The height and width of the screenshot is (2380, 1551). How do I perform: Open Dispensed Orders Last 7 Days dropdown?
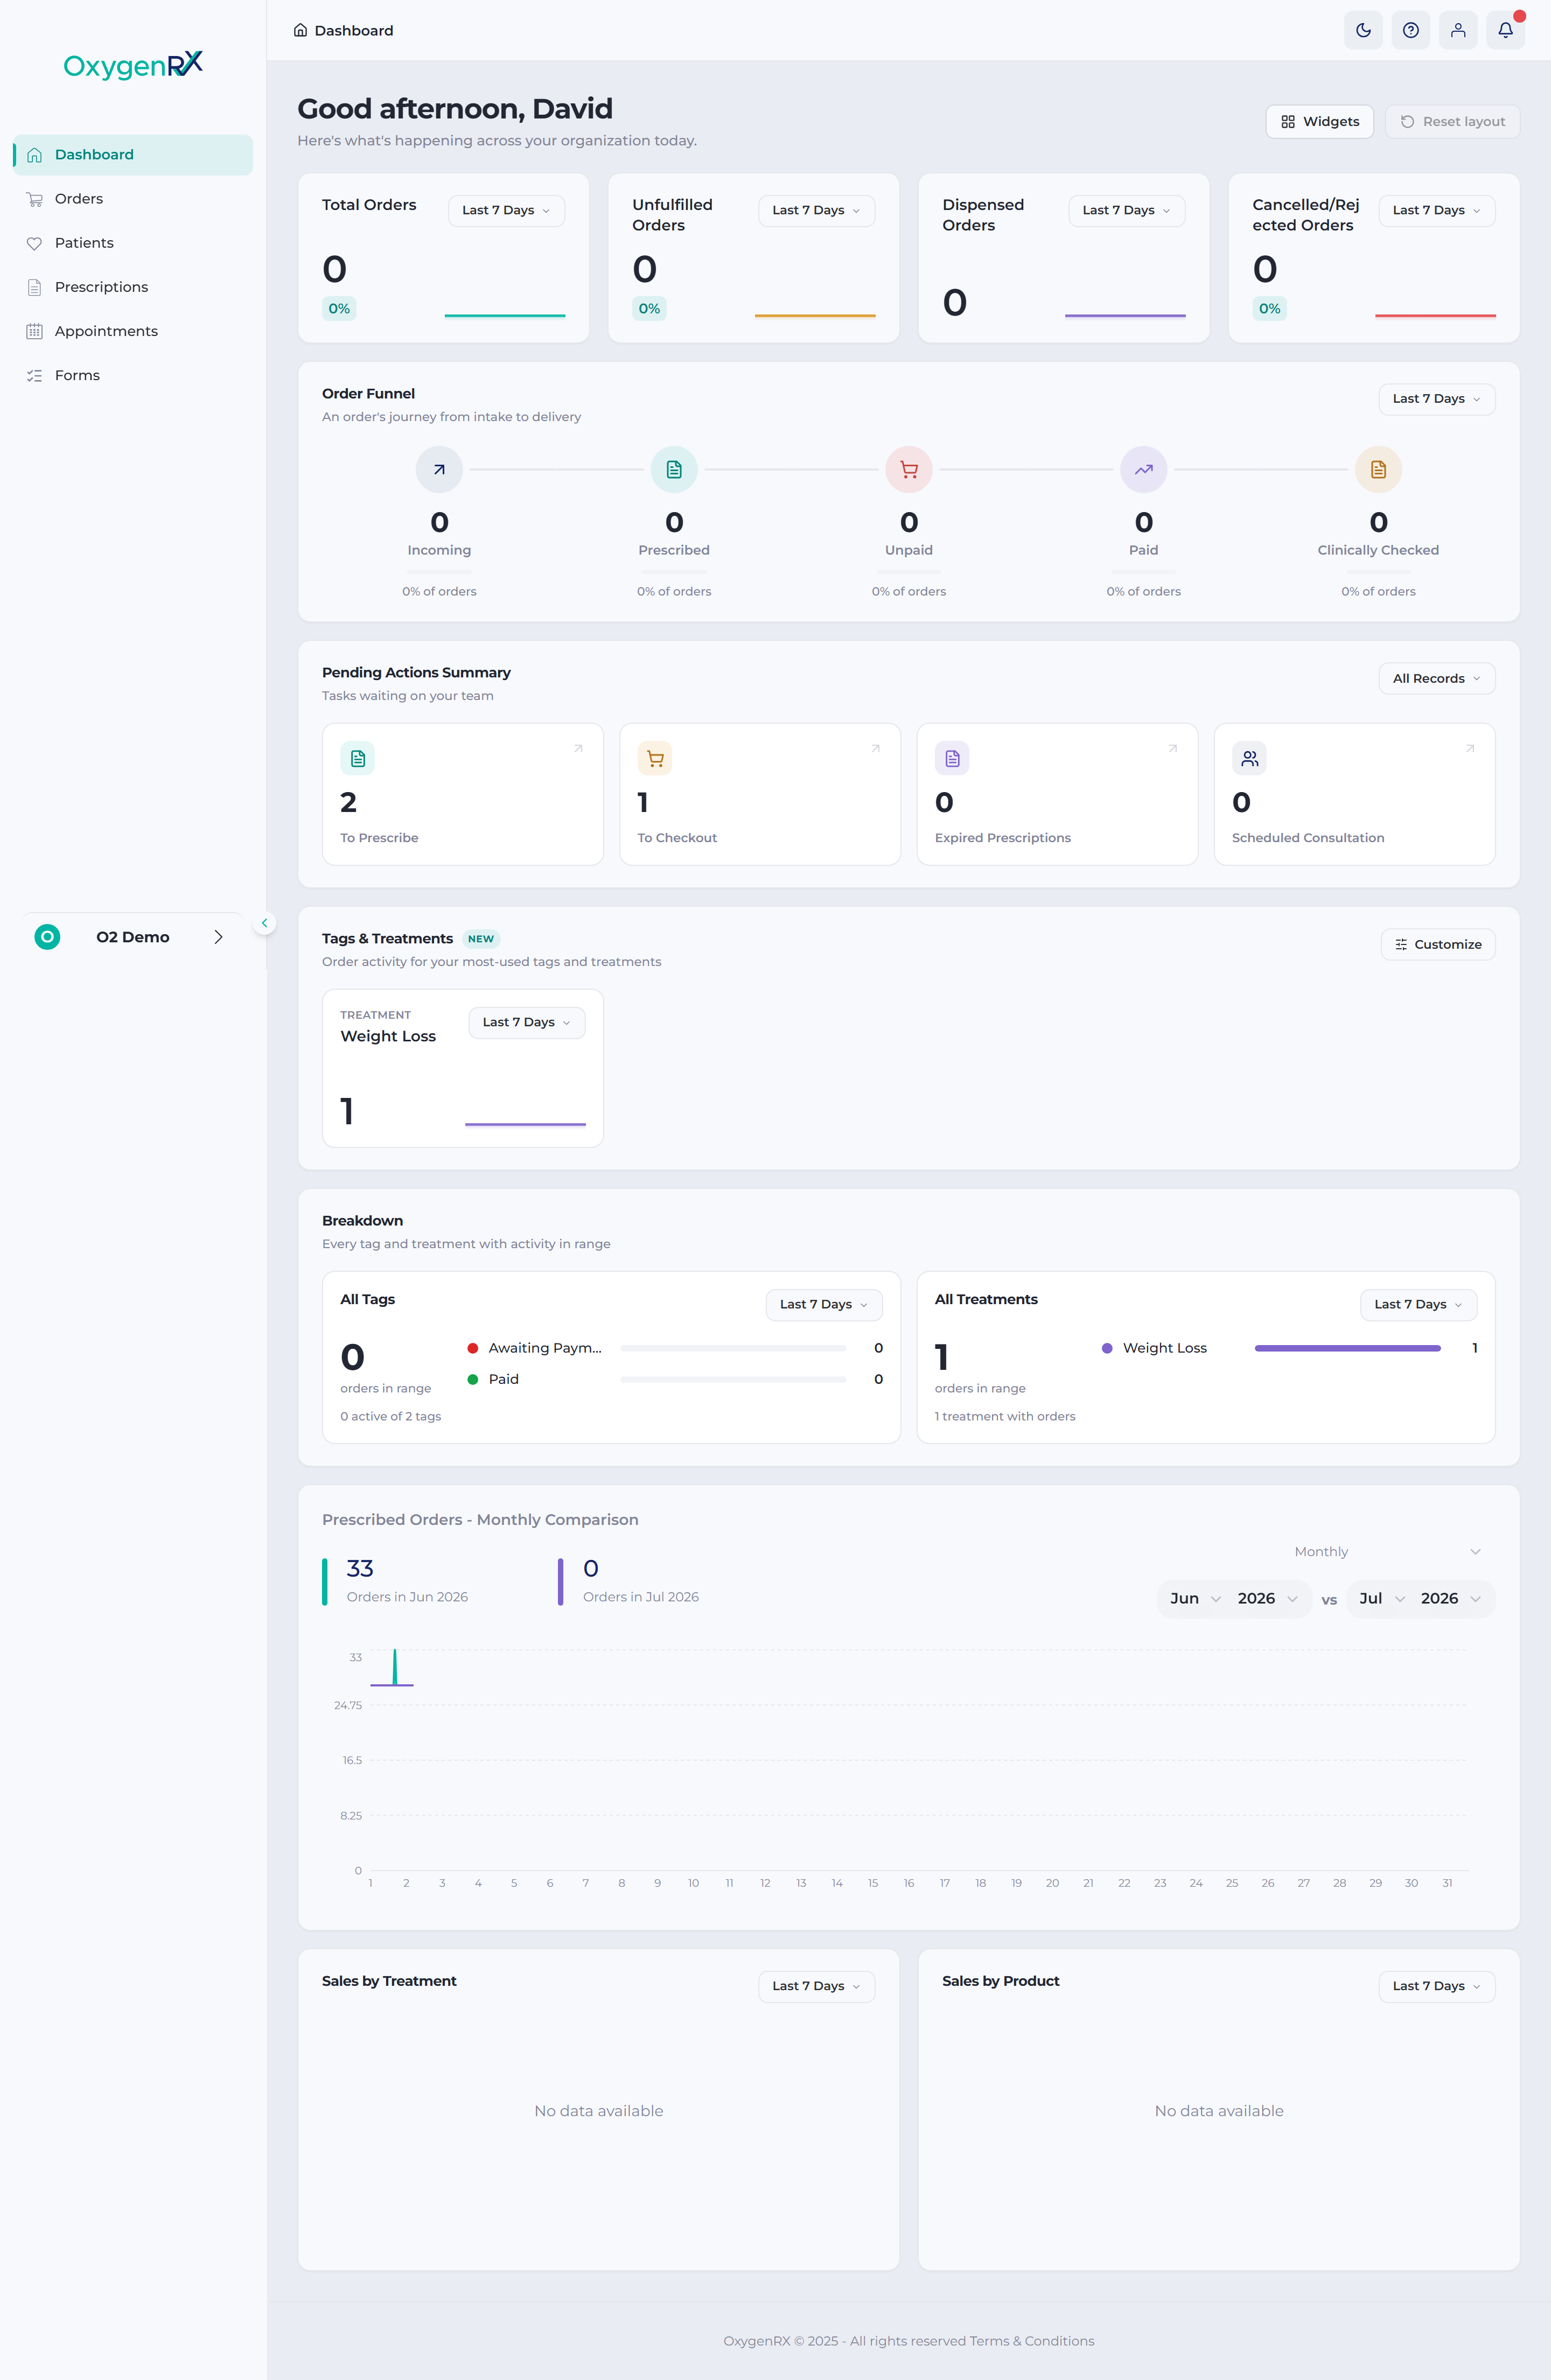pyautogui.click(x=1126, y=210)
